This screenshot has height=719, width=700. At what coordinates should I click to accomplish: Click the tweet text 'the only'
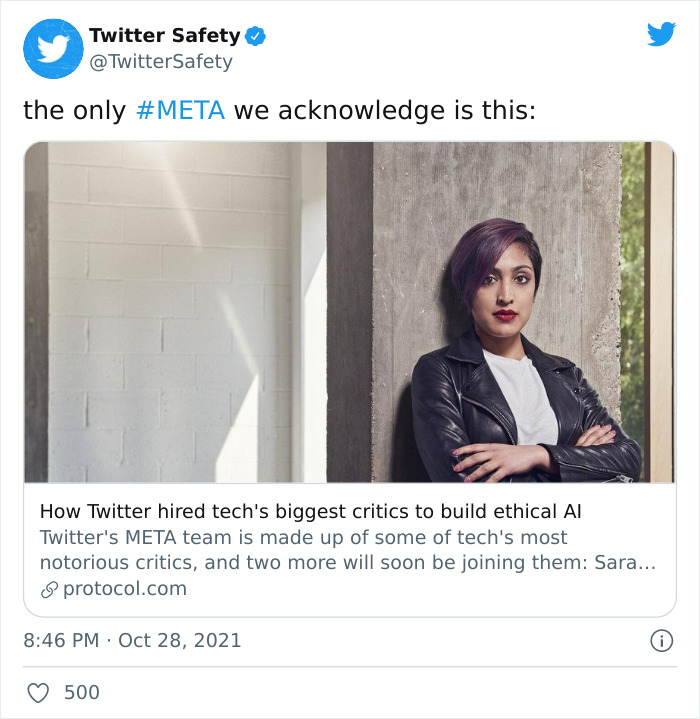[x=74, y=110]
